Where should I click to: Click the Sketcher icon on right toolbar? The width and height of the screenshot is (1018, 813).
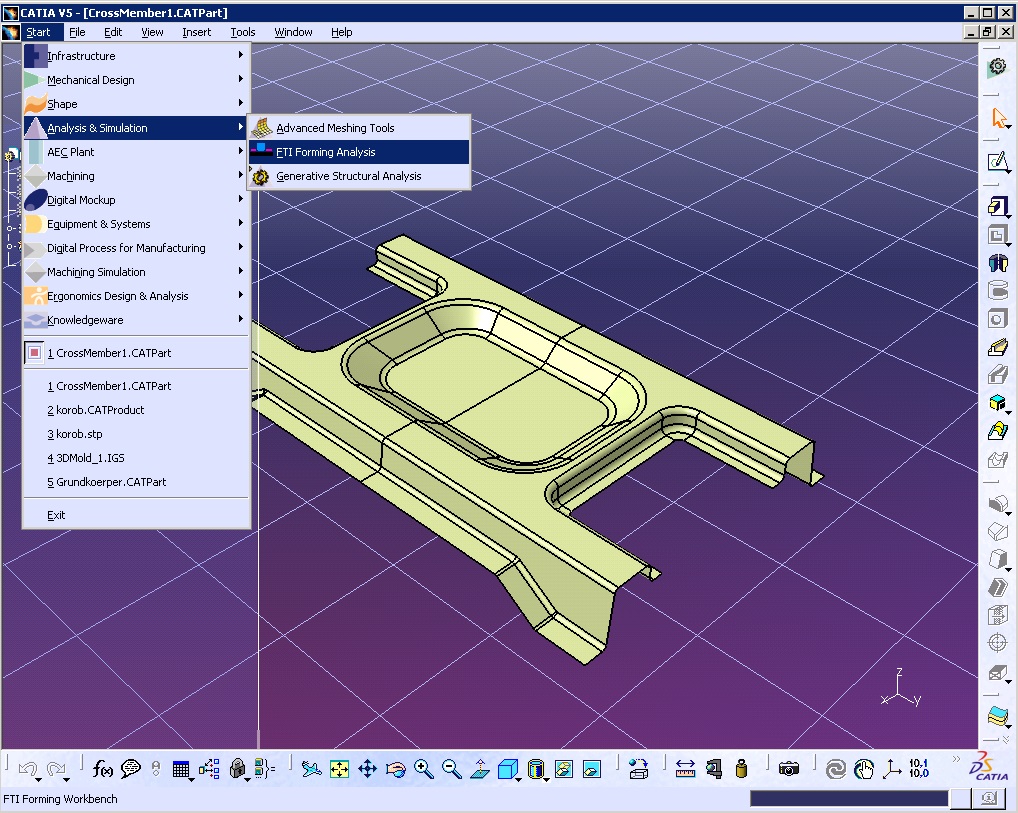tap(998, 162)
